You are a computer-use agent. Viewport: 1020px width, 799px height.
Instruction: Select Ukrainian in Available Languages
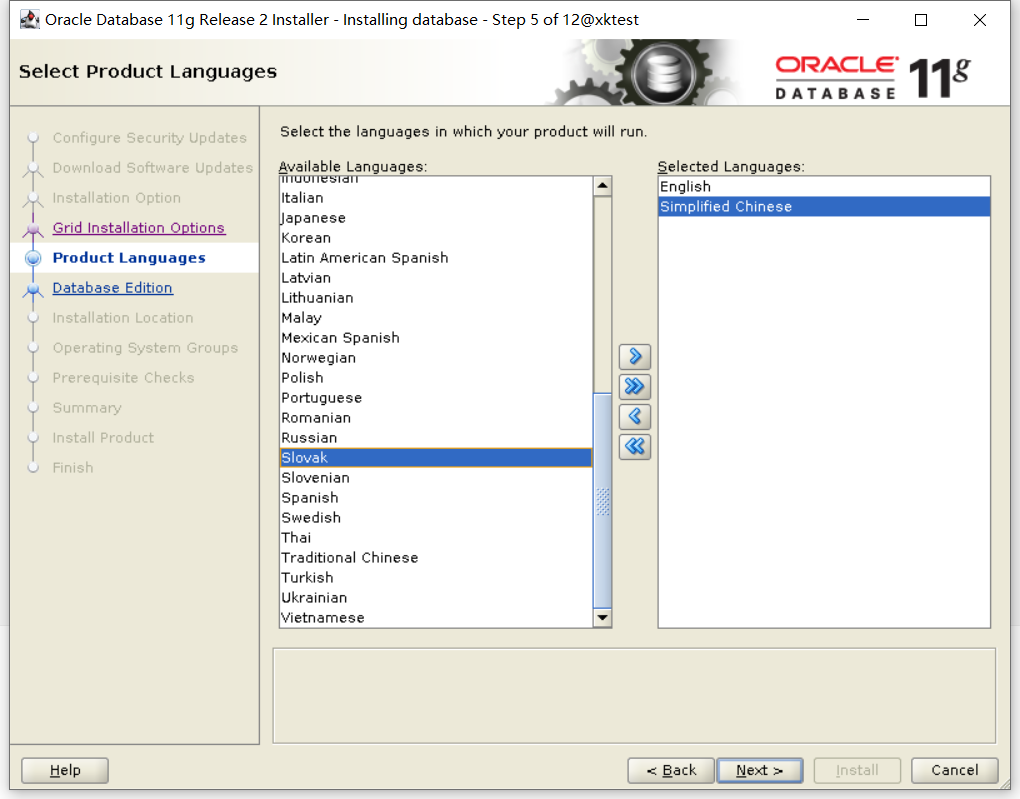point(436,598)
